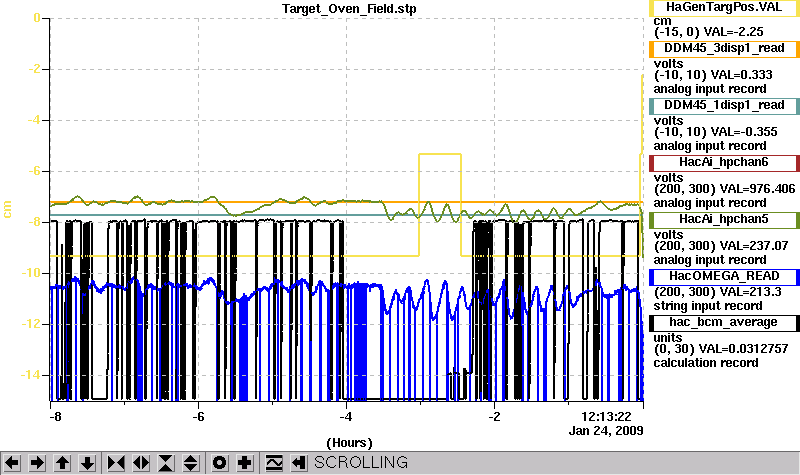Click the Target_Oven_Field.stp plot title
Viewport: 800px width, 475px height.
coord(349,9)
